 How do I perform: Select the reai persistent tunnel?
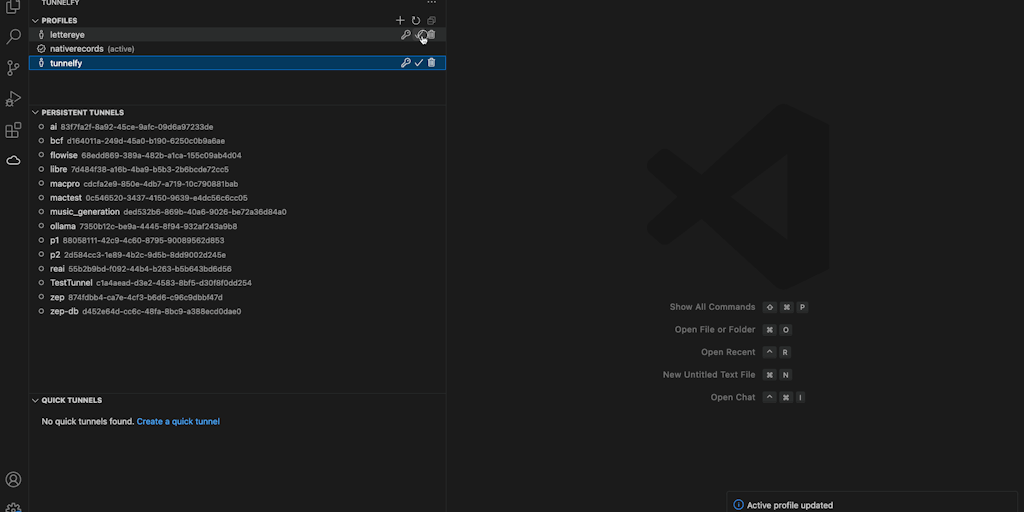click(x=238, y=268)
